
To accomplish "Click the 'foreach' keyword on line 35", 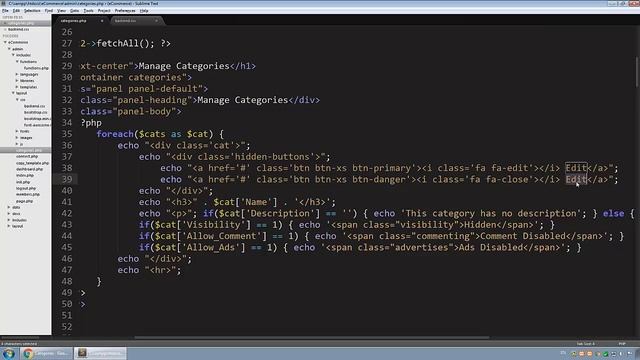I will (x=115, y=134).
